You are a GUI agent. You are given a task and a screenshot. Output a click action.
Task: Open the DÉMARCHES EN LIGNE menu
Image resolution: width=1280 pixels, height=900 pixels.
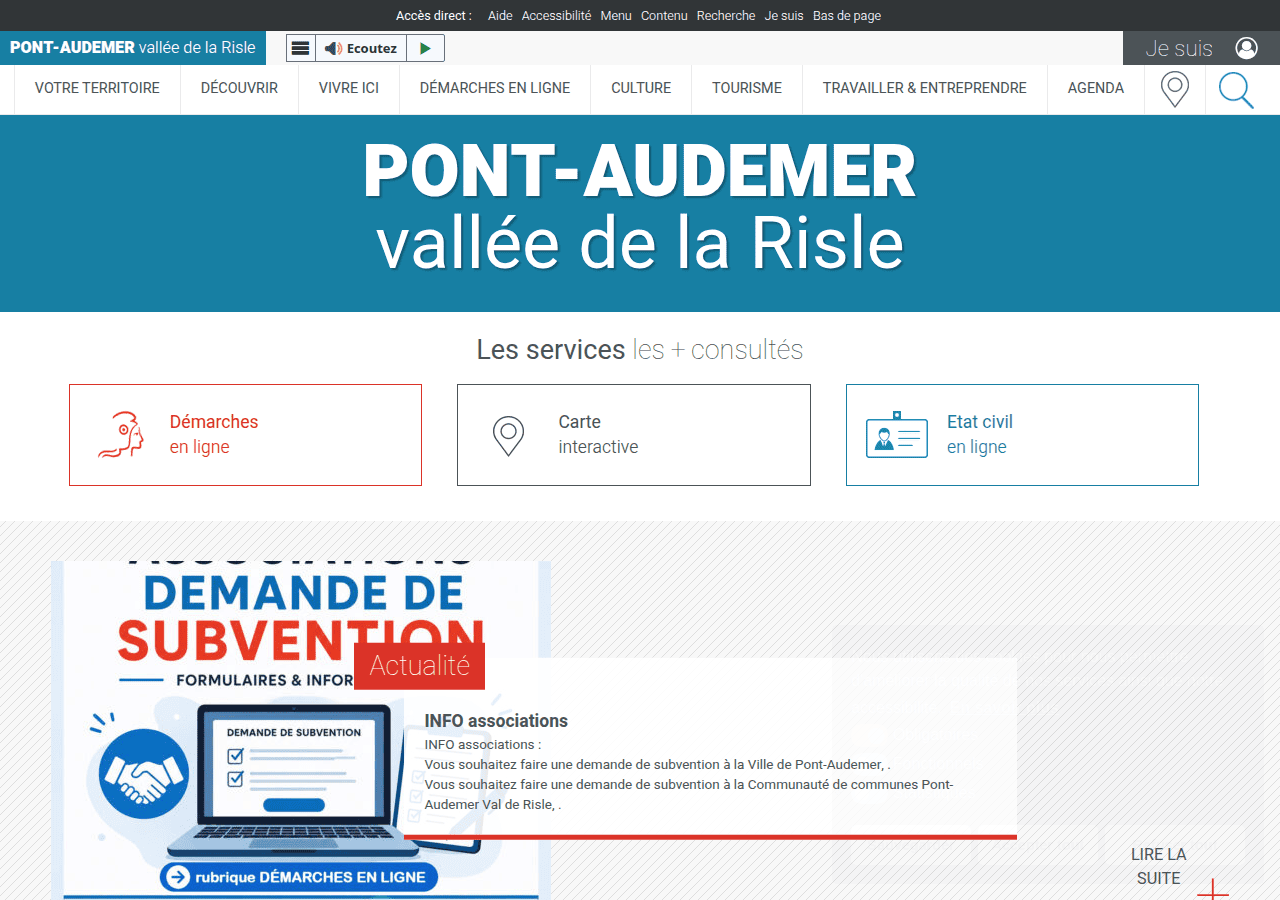tap(495, 88)
